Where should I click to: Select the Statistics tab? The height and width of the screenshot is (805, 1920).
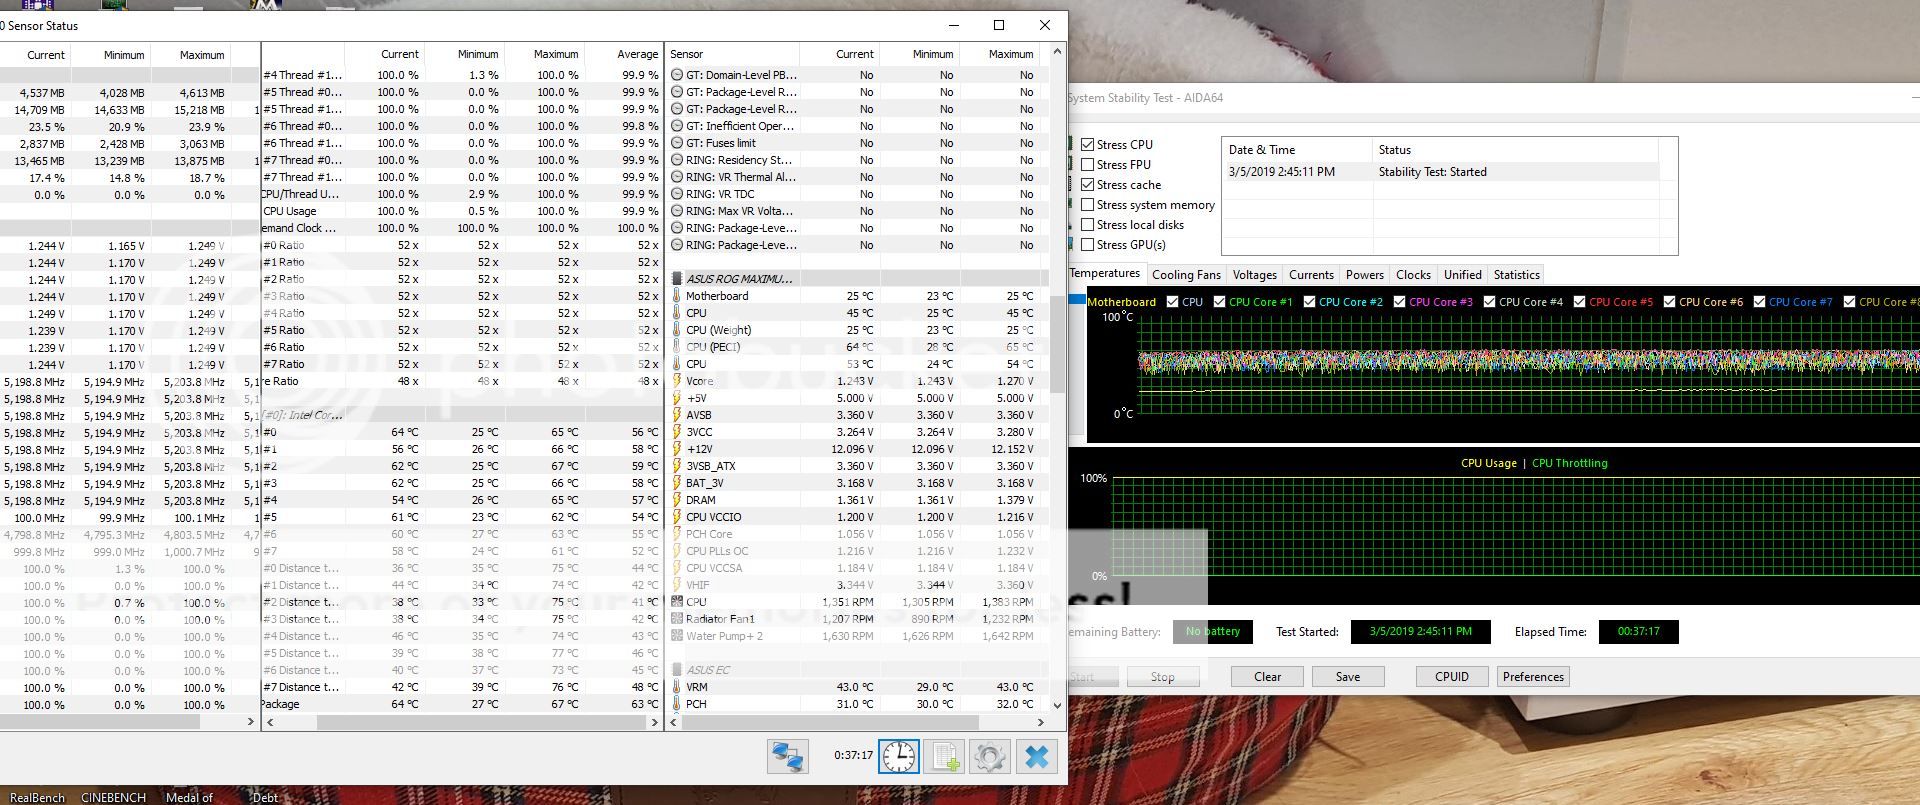click(1516, 275)
